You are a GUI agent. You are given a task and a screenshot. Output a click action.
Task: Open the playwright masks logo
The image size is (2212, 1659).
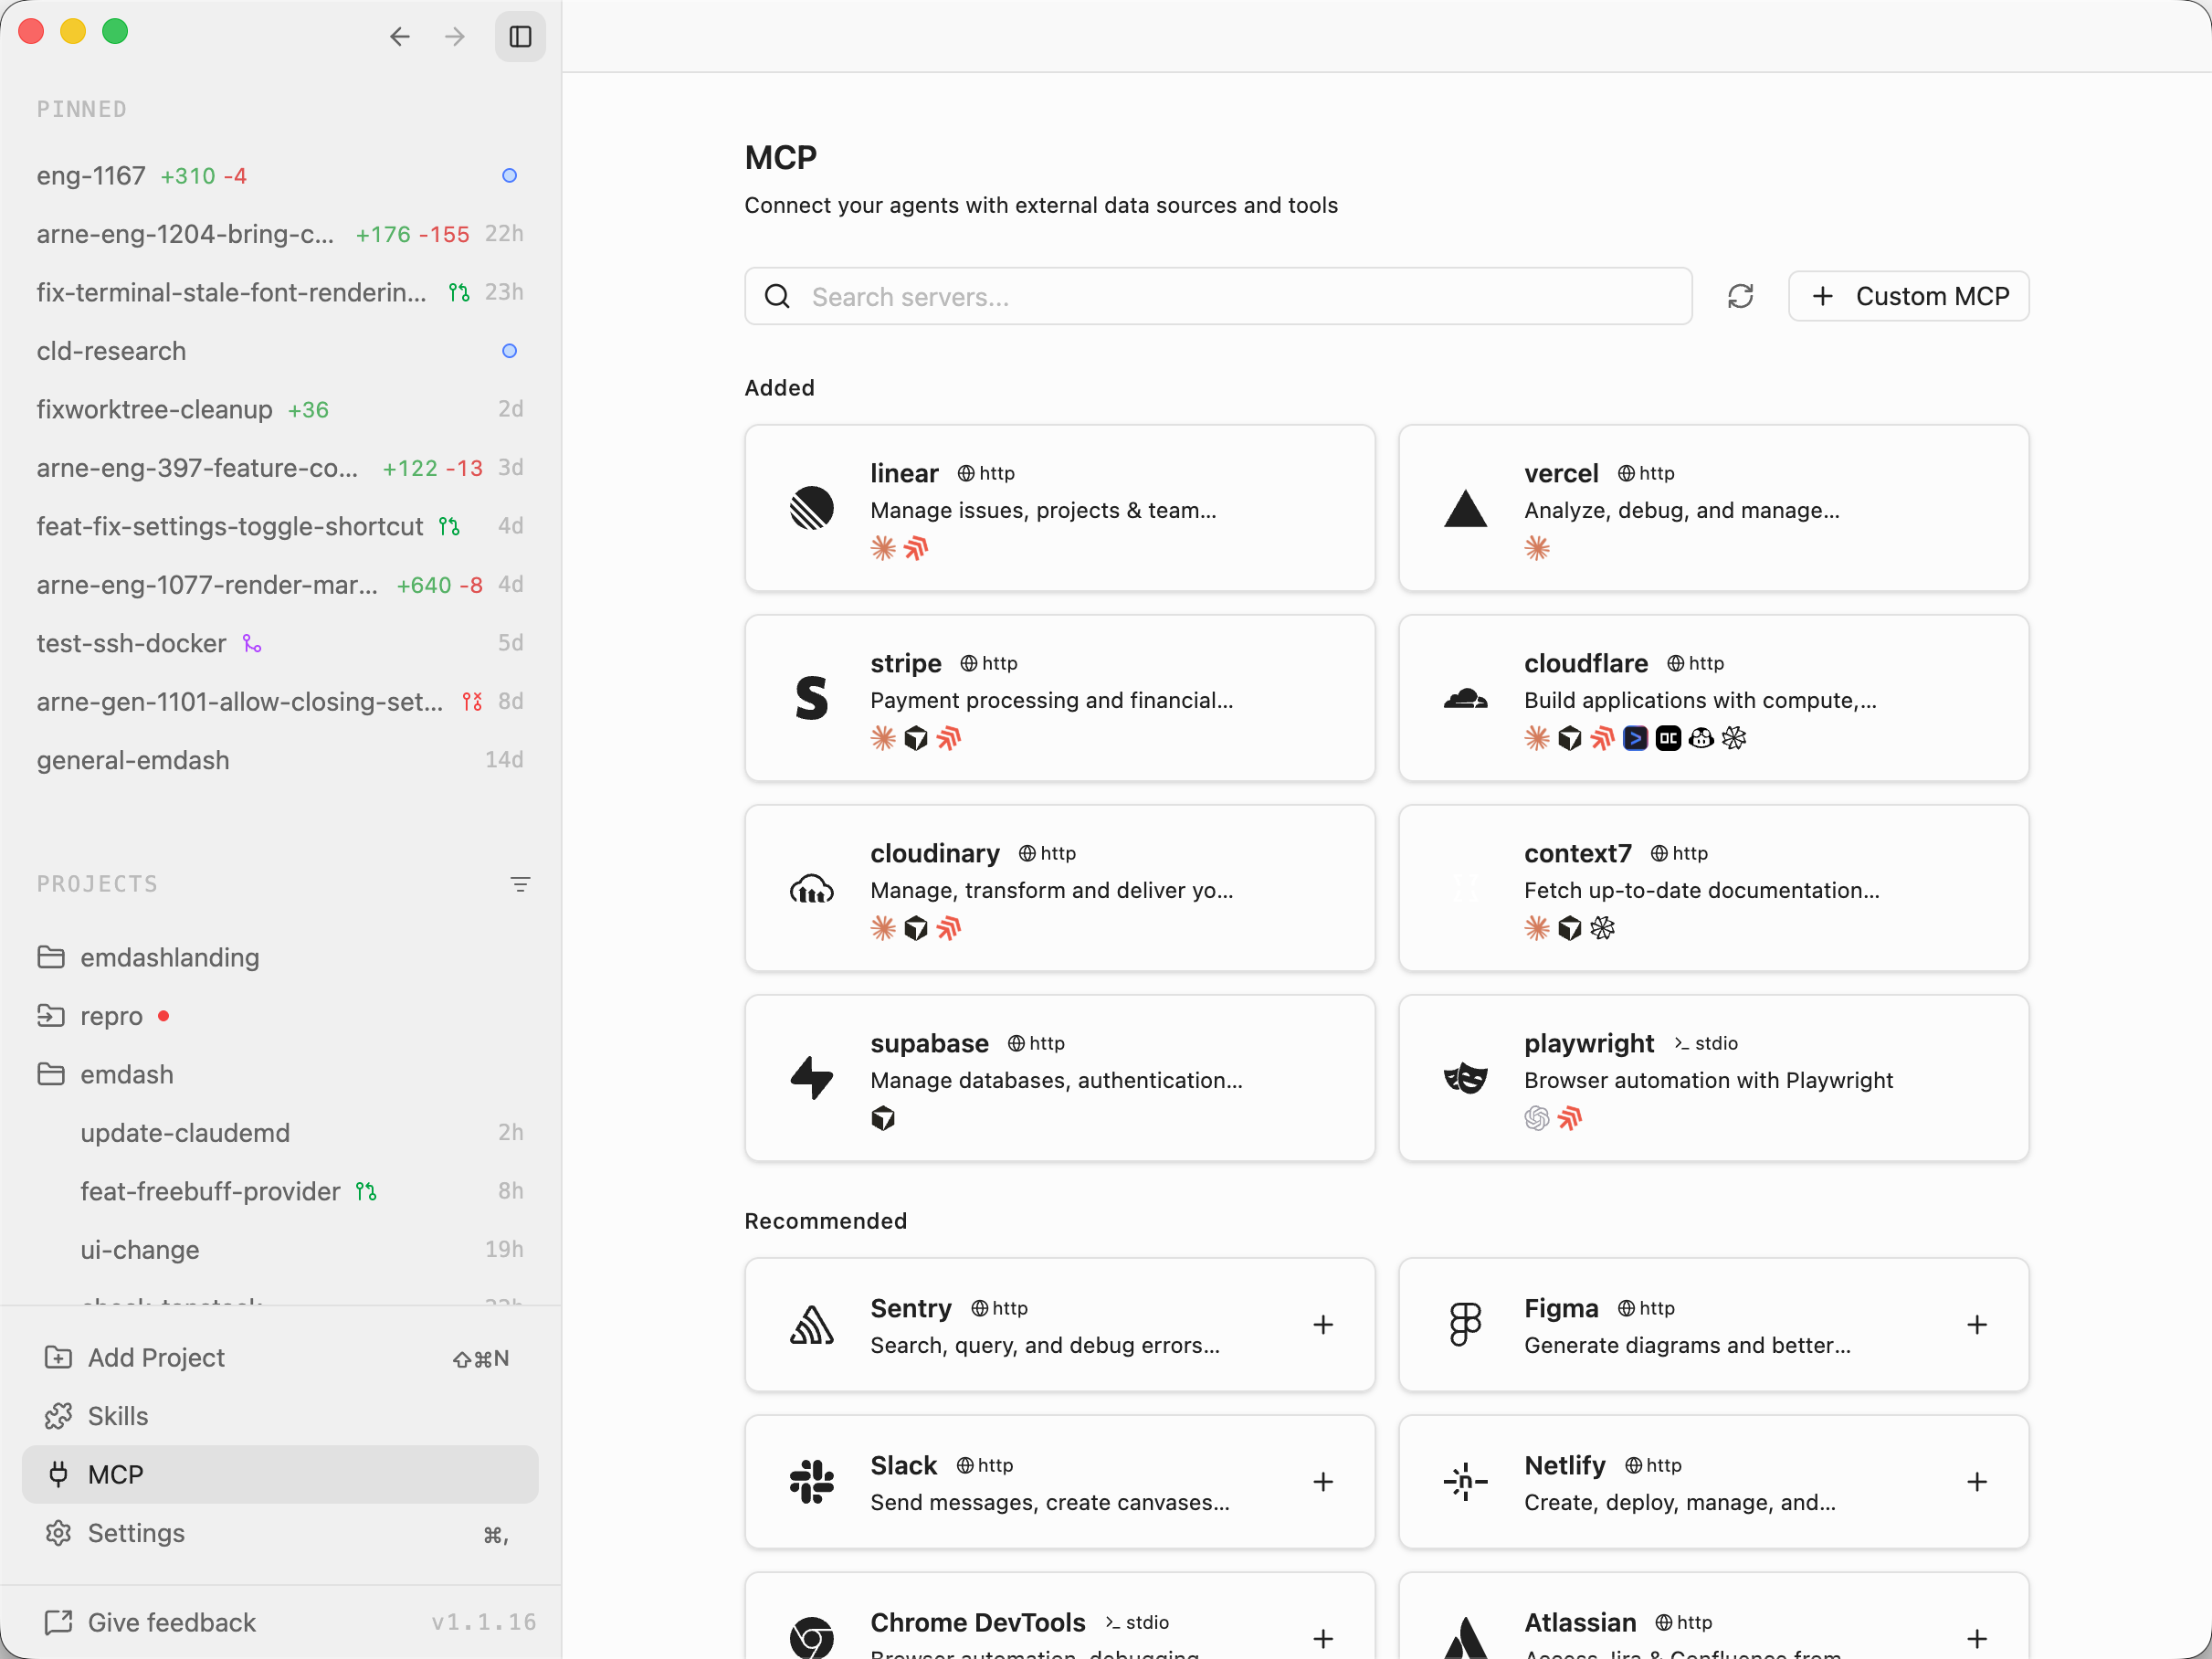(1465, 1078)
